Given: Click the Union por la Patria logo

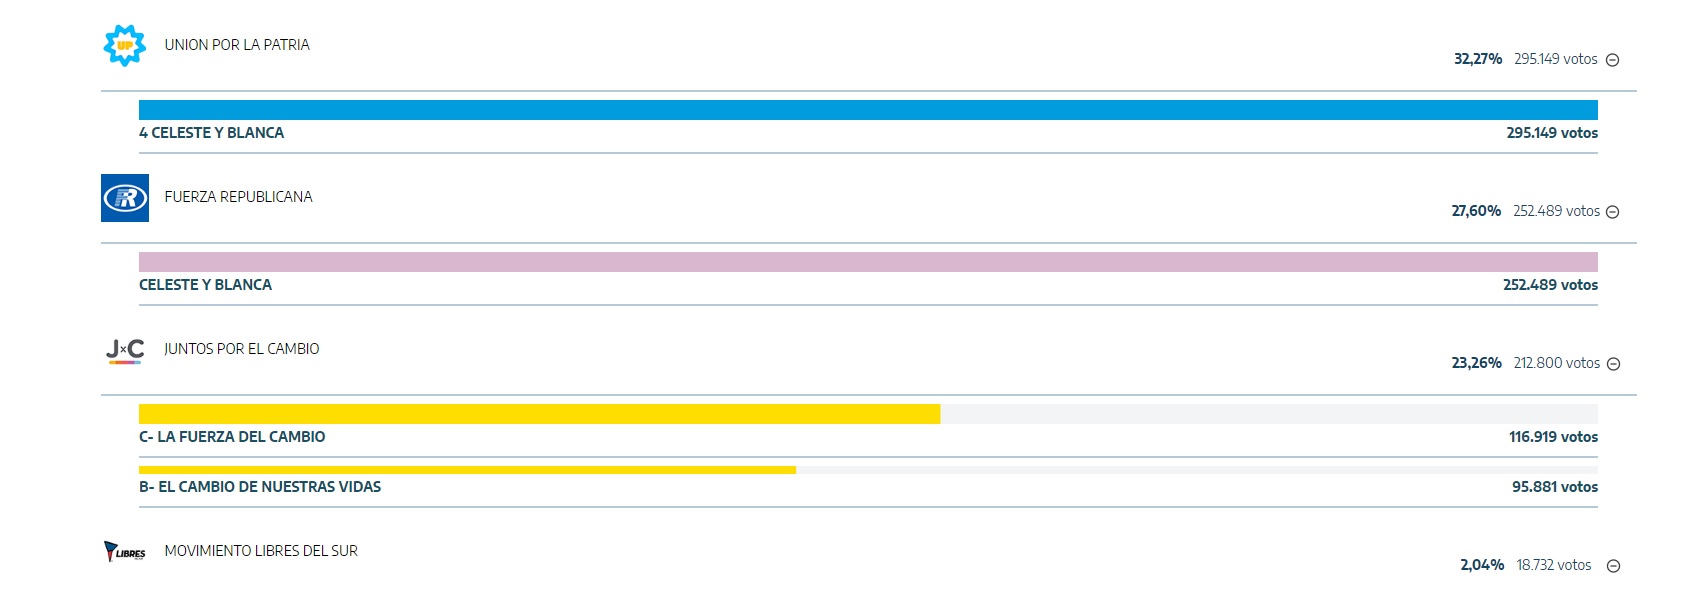Looking at the screenshot, I should point(125,45).
